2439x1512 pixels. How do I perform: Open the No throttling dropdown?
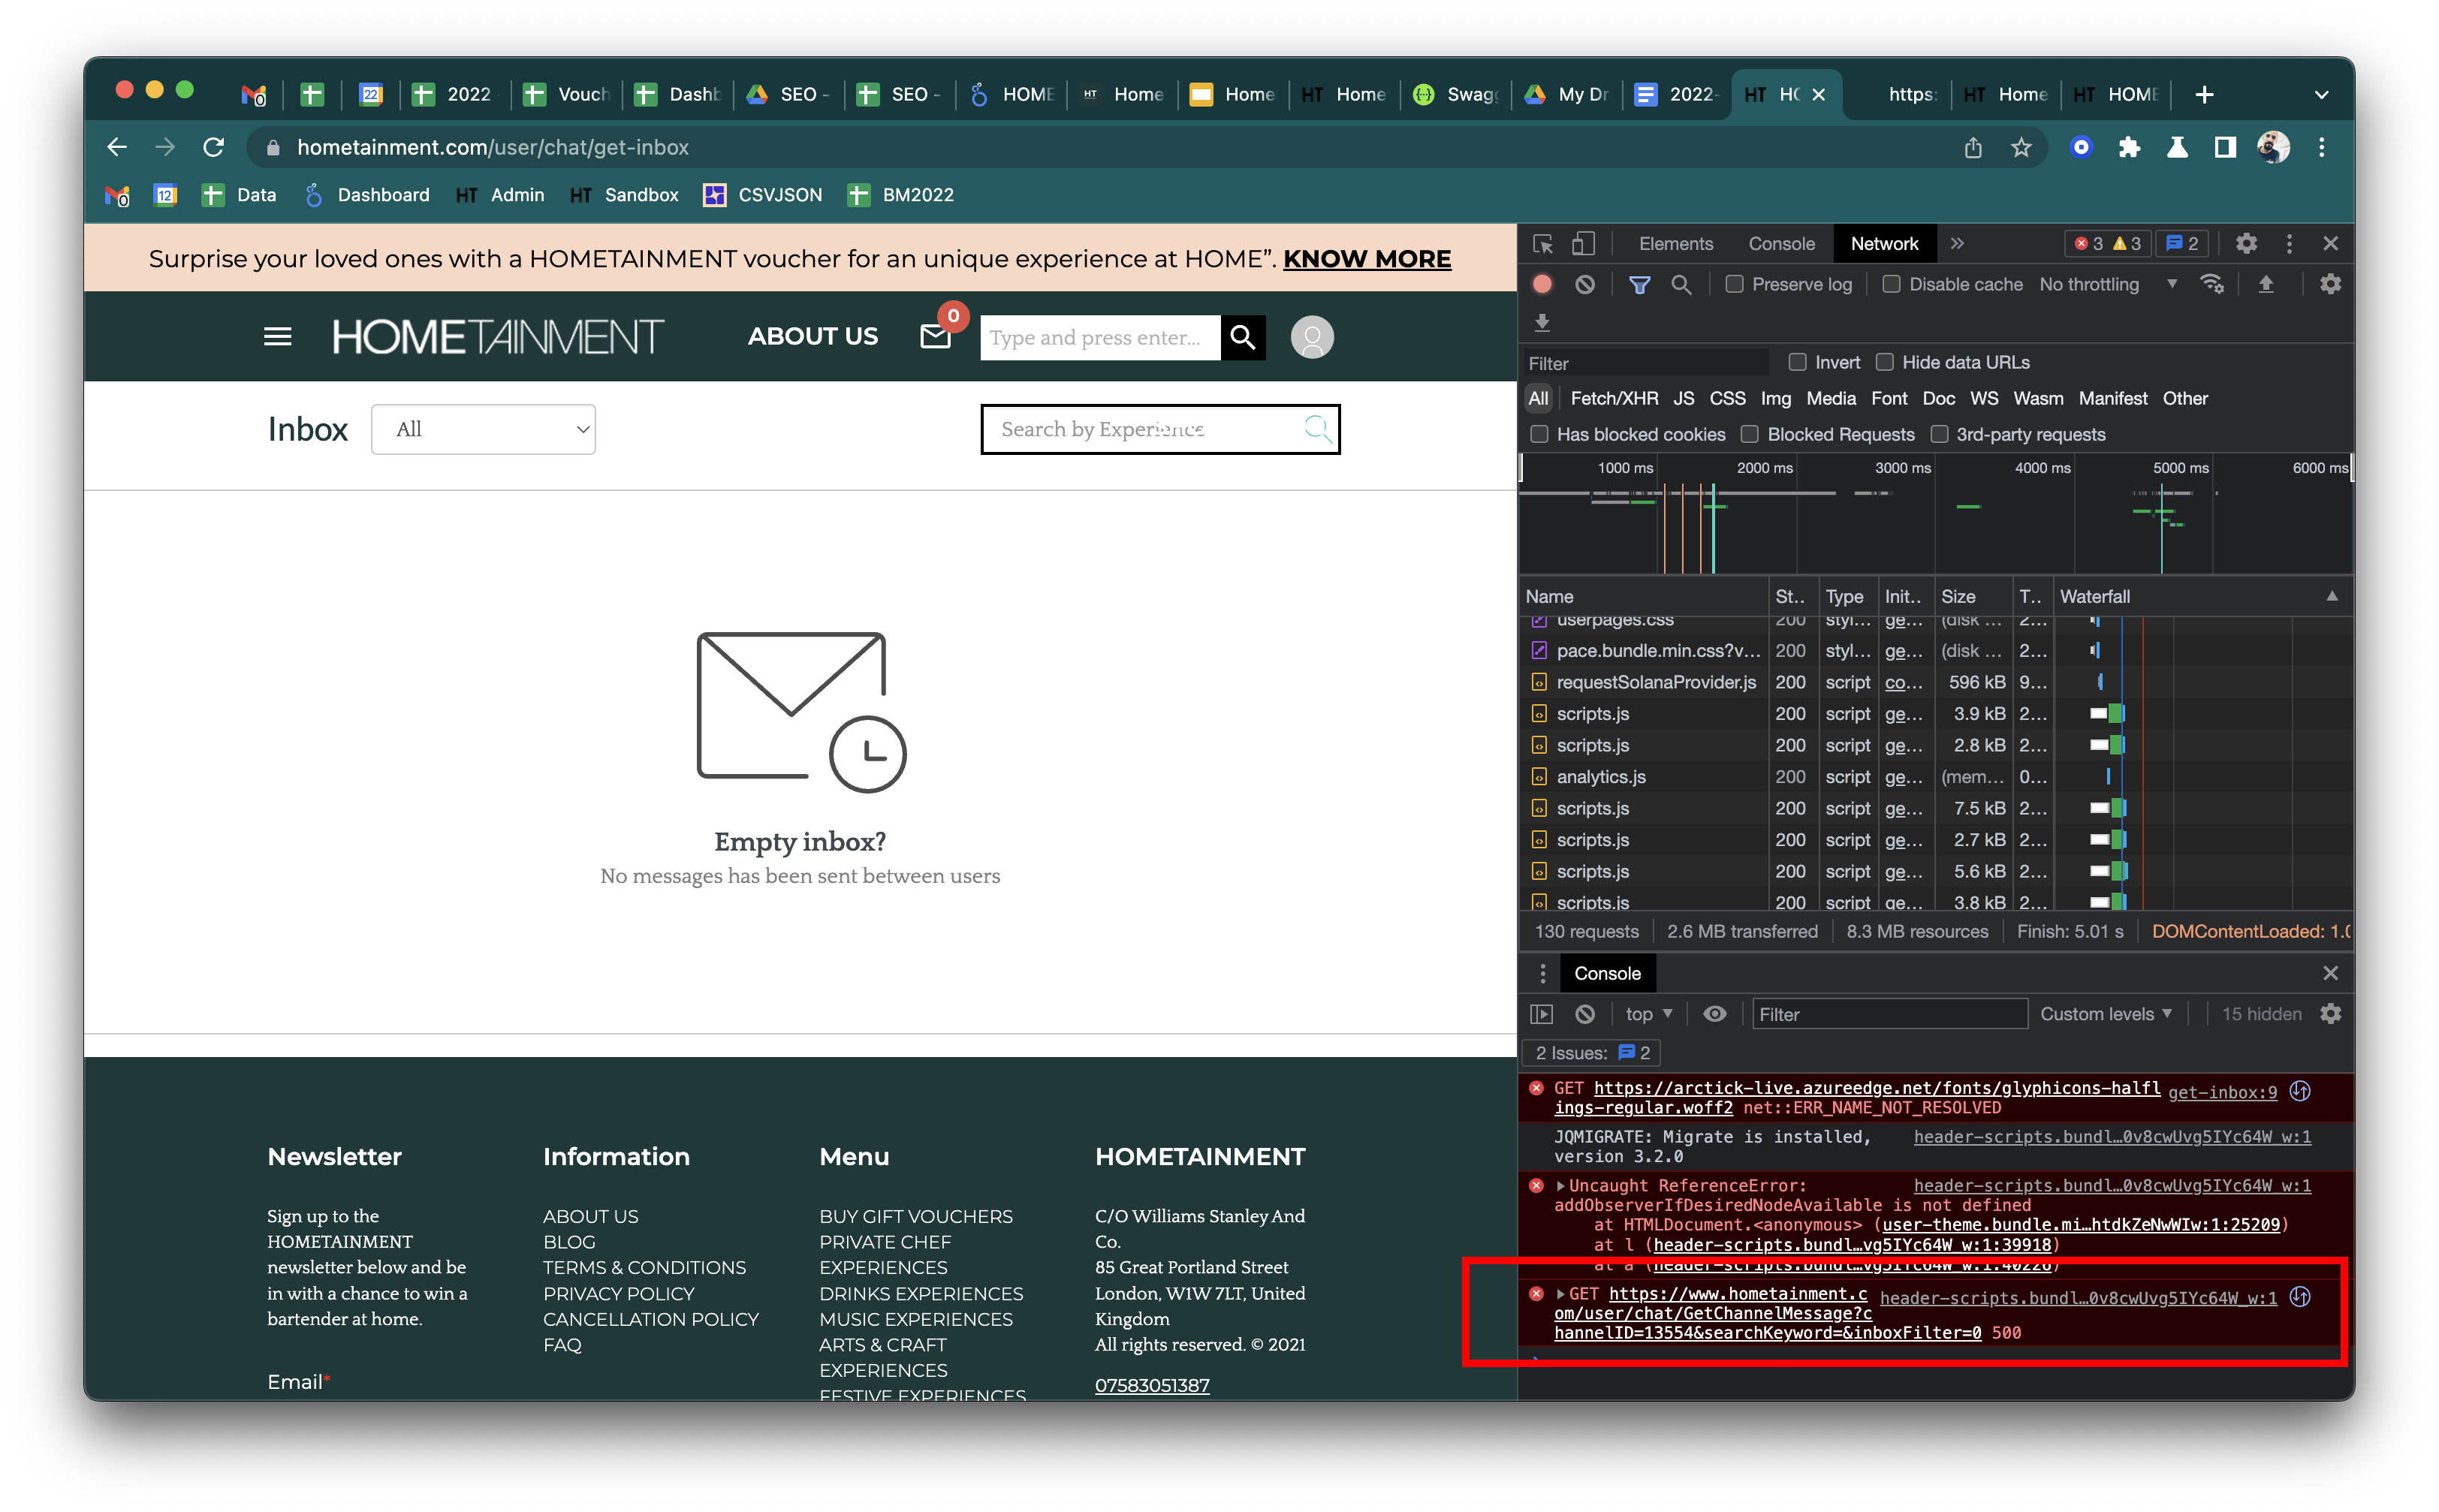tap(2108, 285)
